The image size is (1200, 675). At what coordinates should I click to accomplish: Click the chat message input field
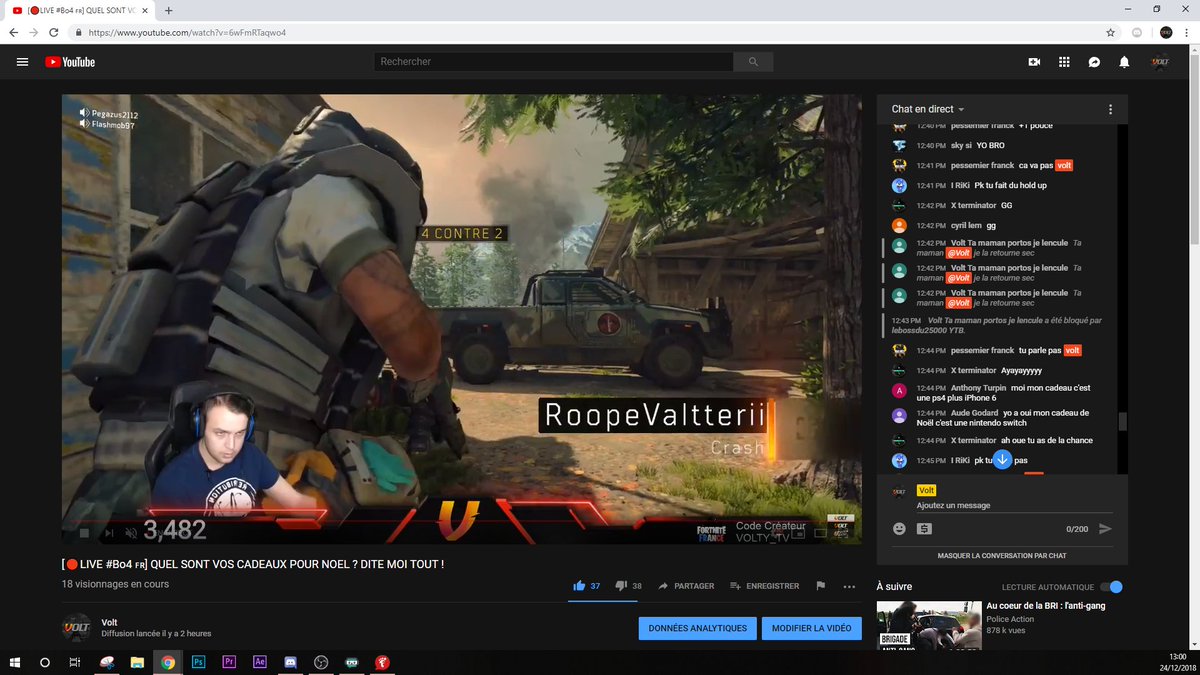1014,505
